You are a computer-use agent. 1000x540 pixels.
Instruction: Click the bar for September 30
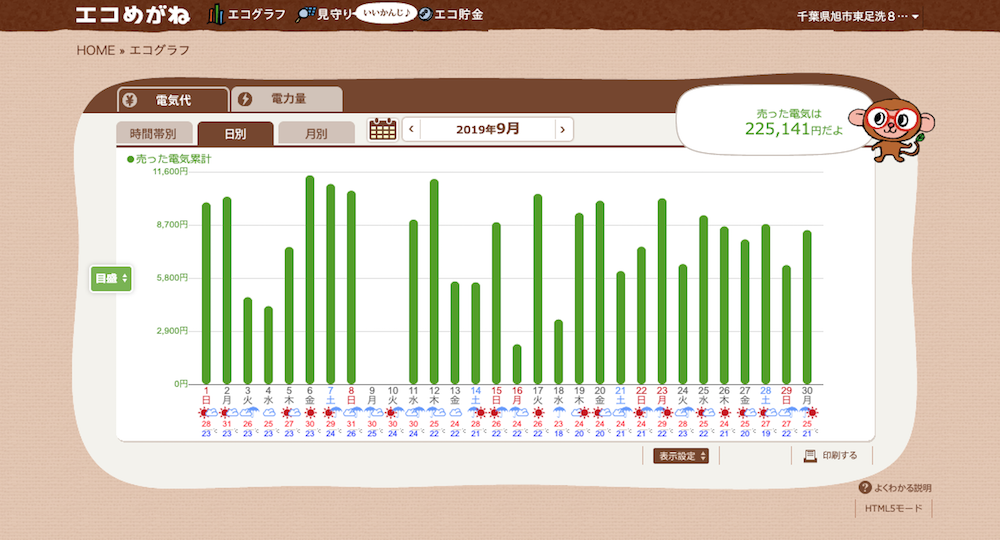tap(807, 307)
